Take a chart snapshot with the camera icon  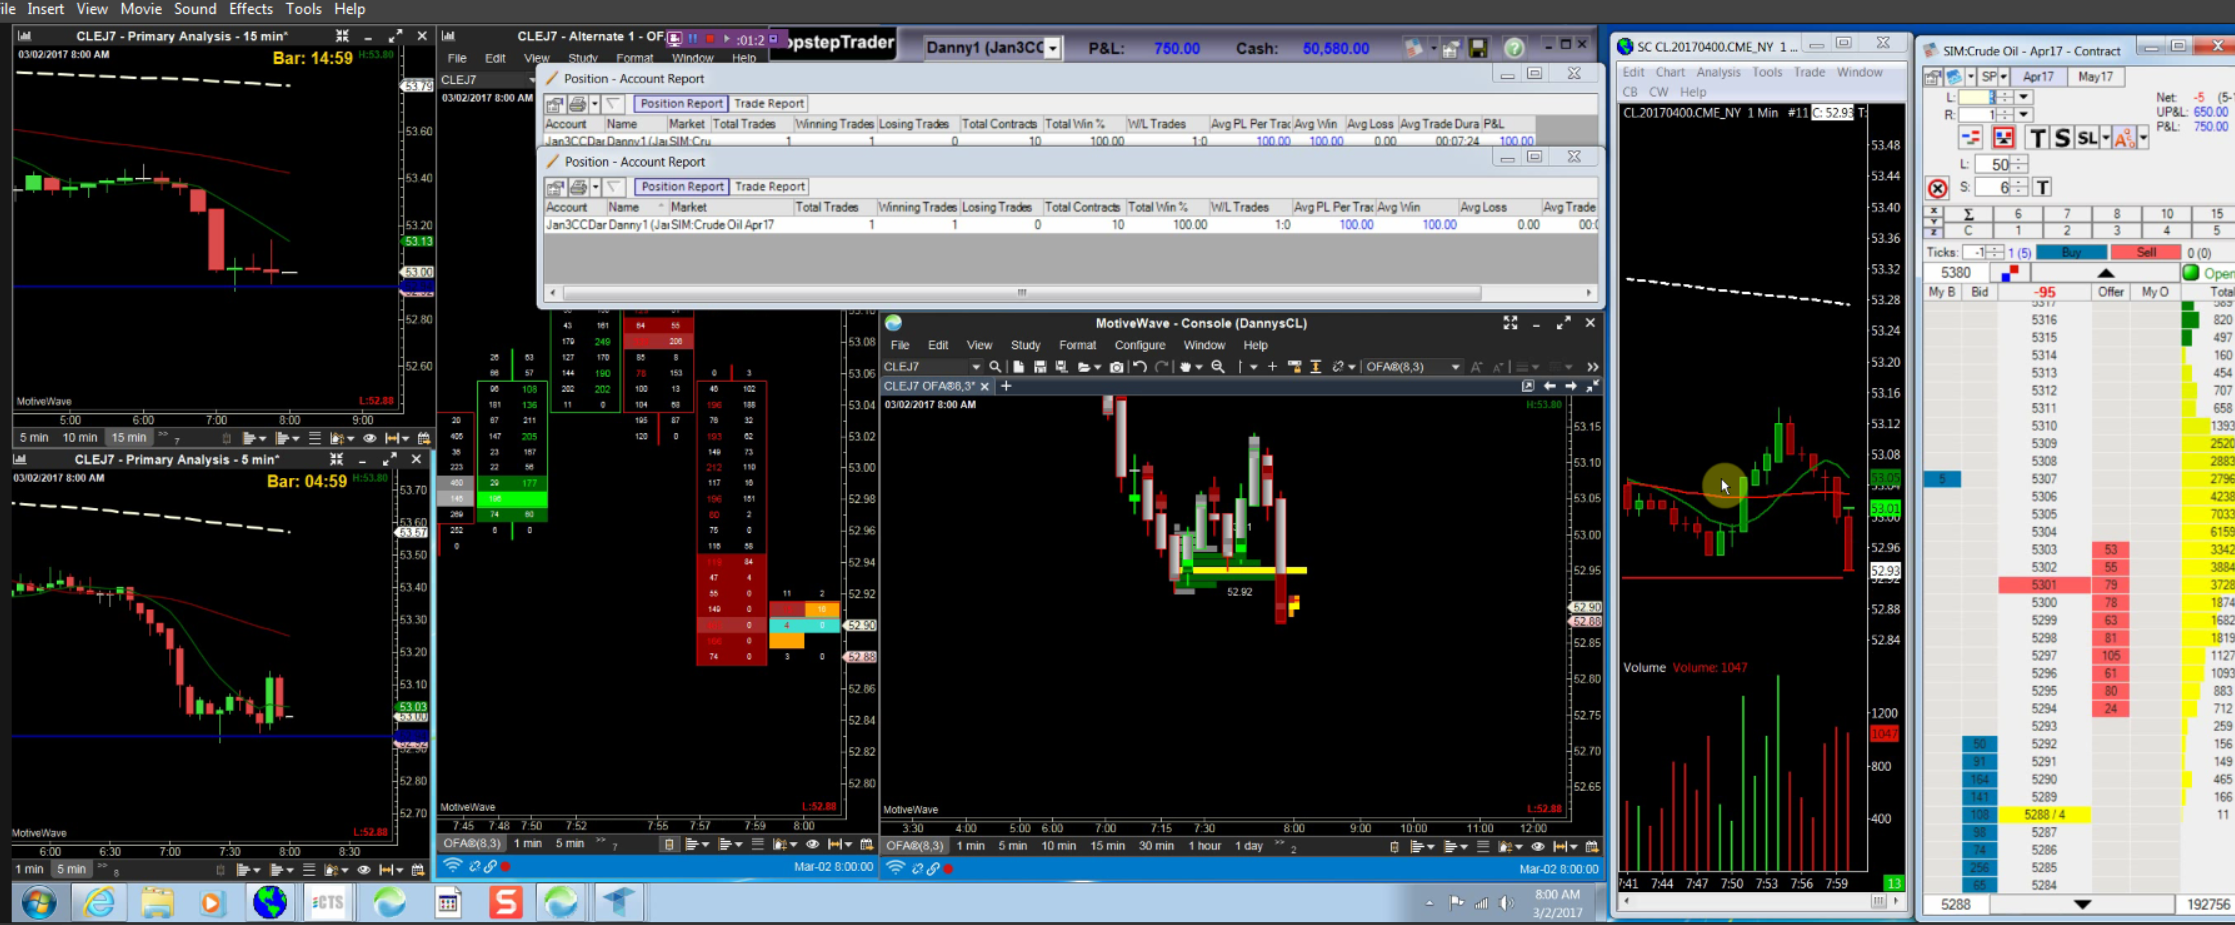(1116, 367)
